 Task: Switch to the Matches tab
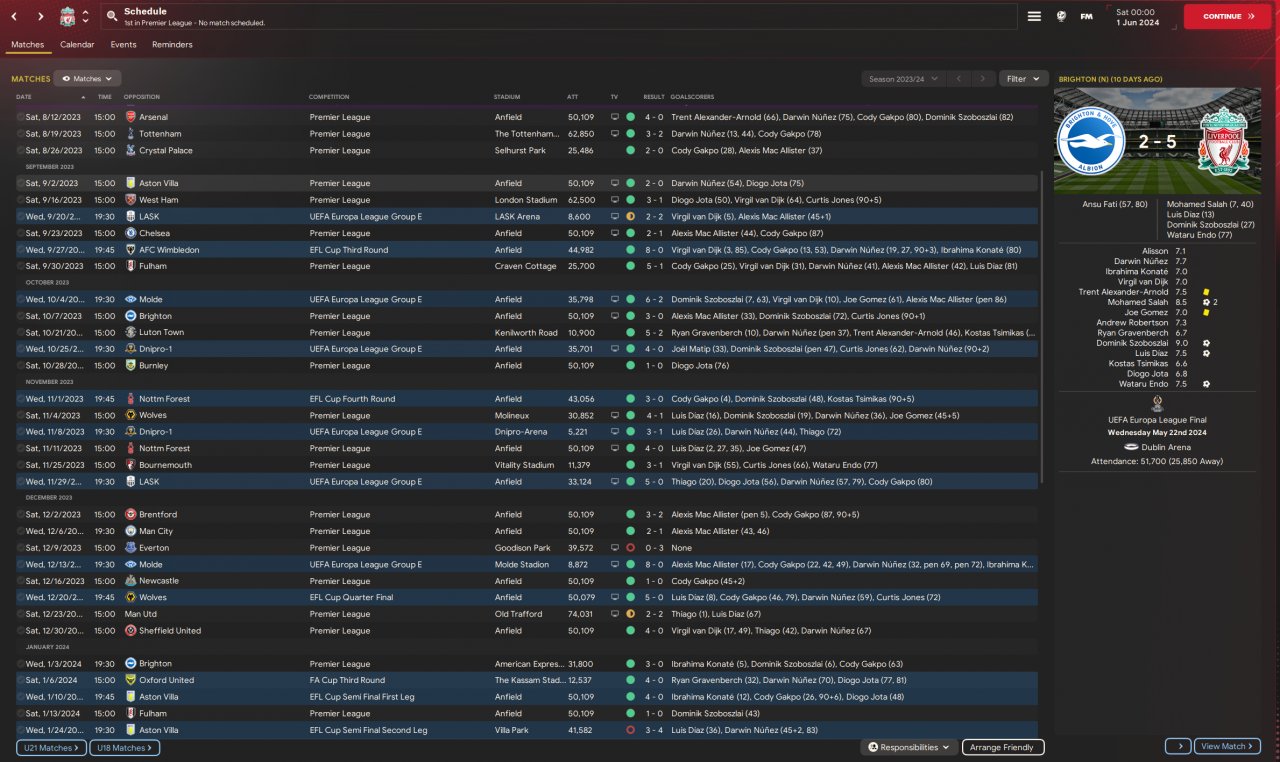[28, 45]
